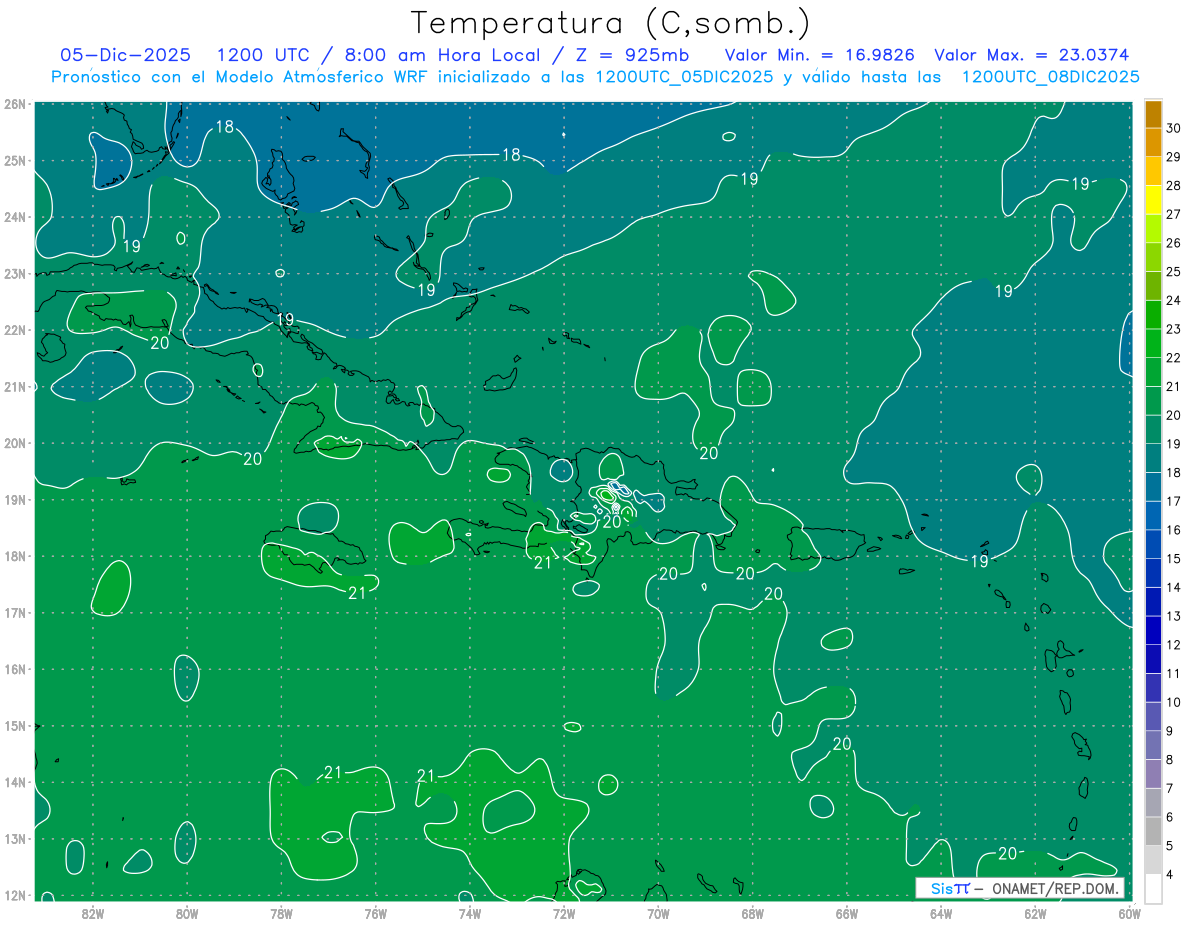
Task: Click the "Temperatura (C,somb.)" map title
Action: 611,23
